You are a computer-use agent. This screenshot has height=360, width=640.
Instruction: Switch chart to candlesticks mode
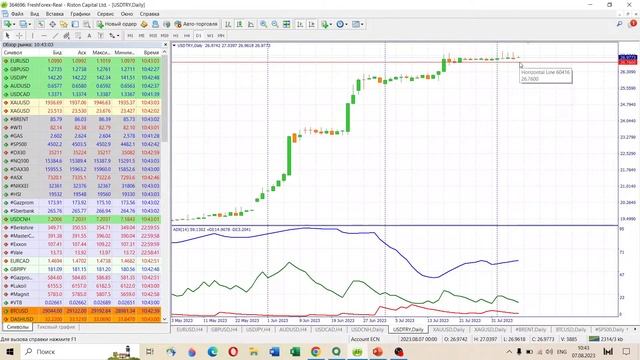coord(240,24)
